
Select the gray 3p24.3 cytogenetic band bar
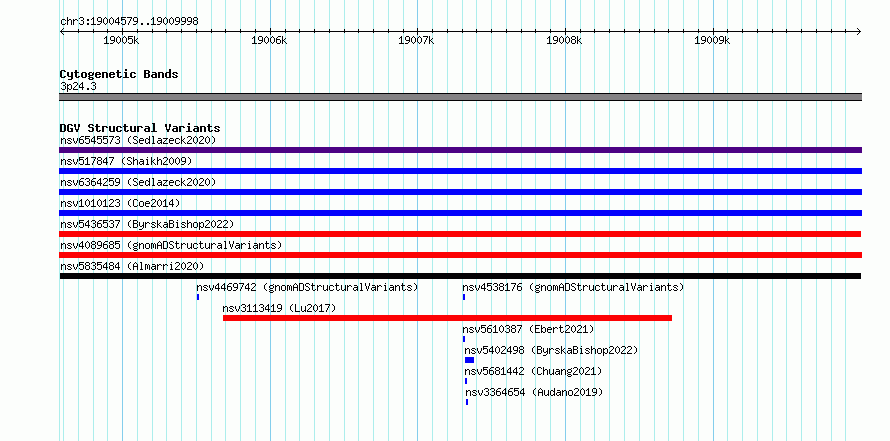point(460,97)
